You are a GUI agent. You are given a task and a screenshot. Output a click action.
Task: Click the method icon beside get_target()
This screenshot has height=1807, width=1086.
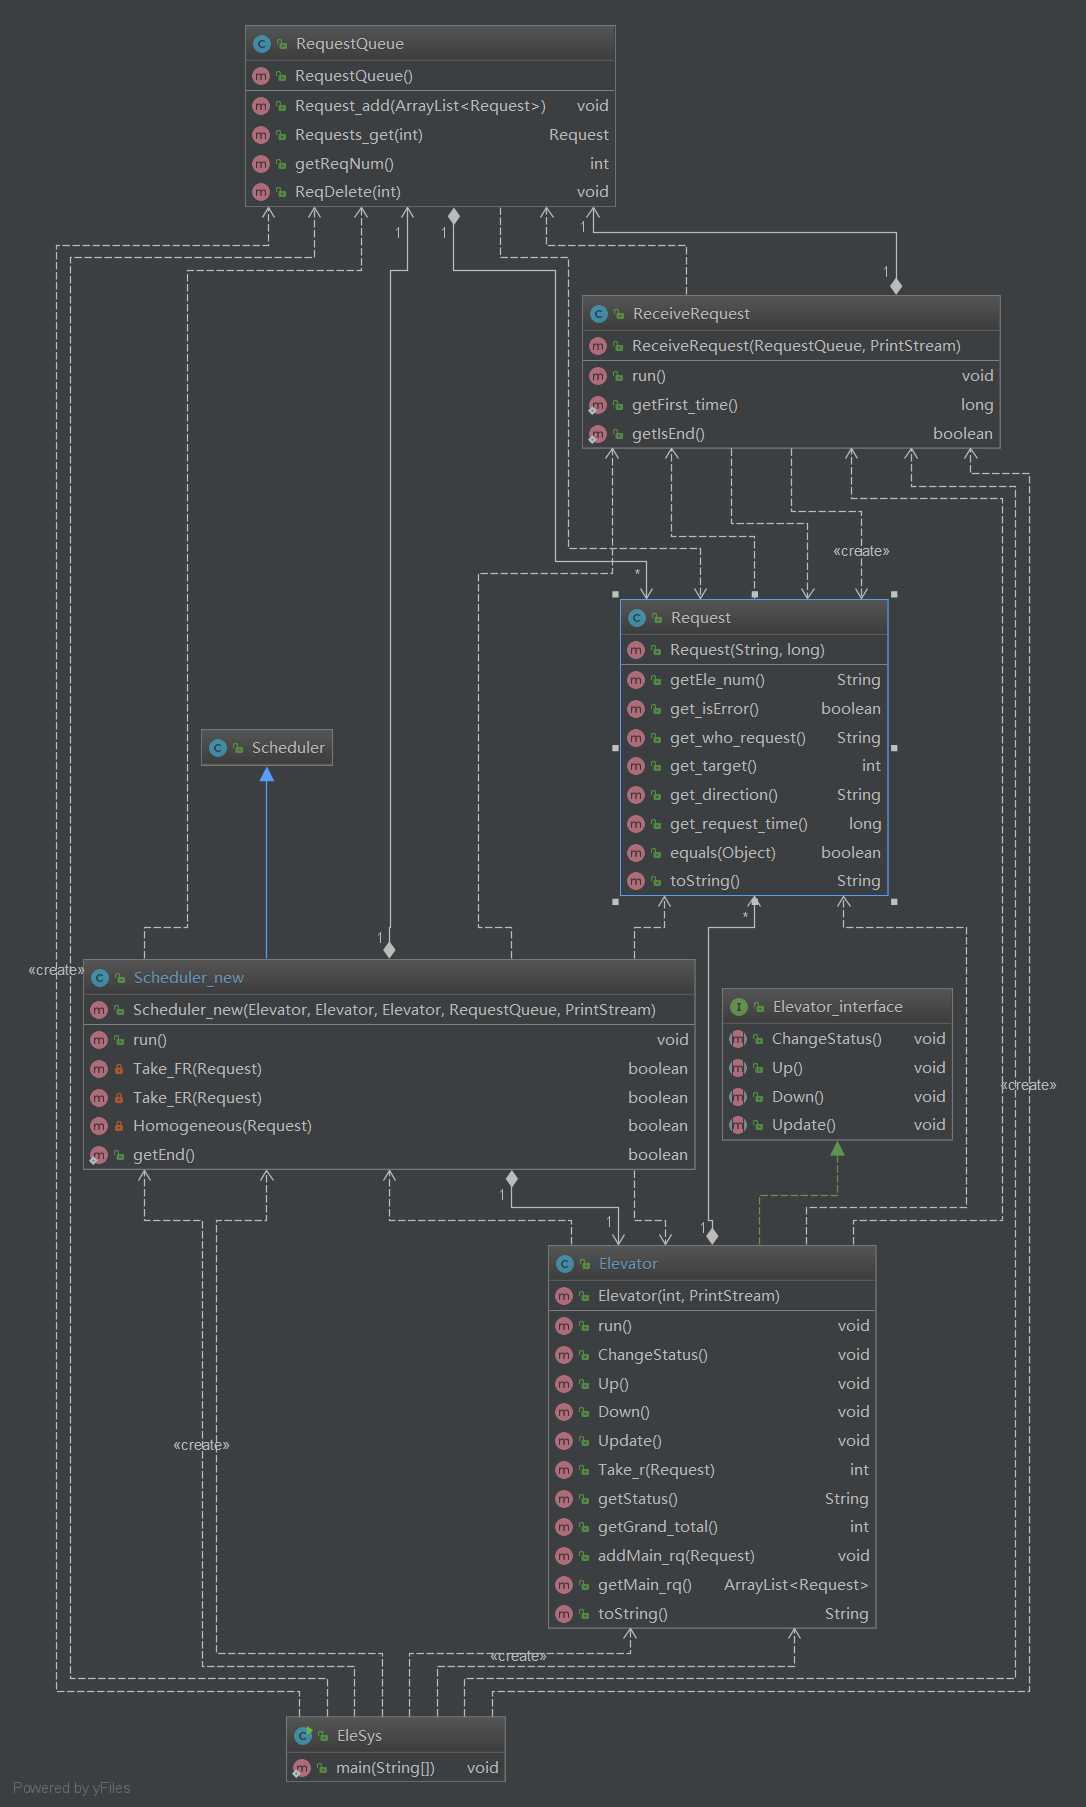(636, 766)
